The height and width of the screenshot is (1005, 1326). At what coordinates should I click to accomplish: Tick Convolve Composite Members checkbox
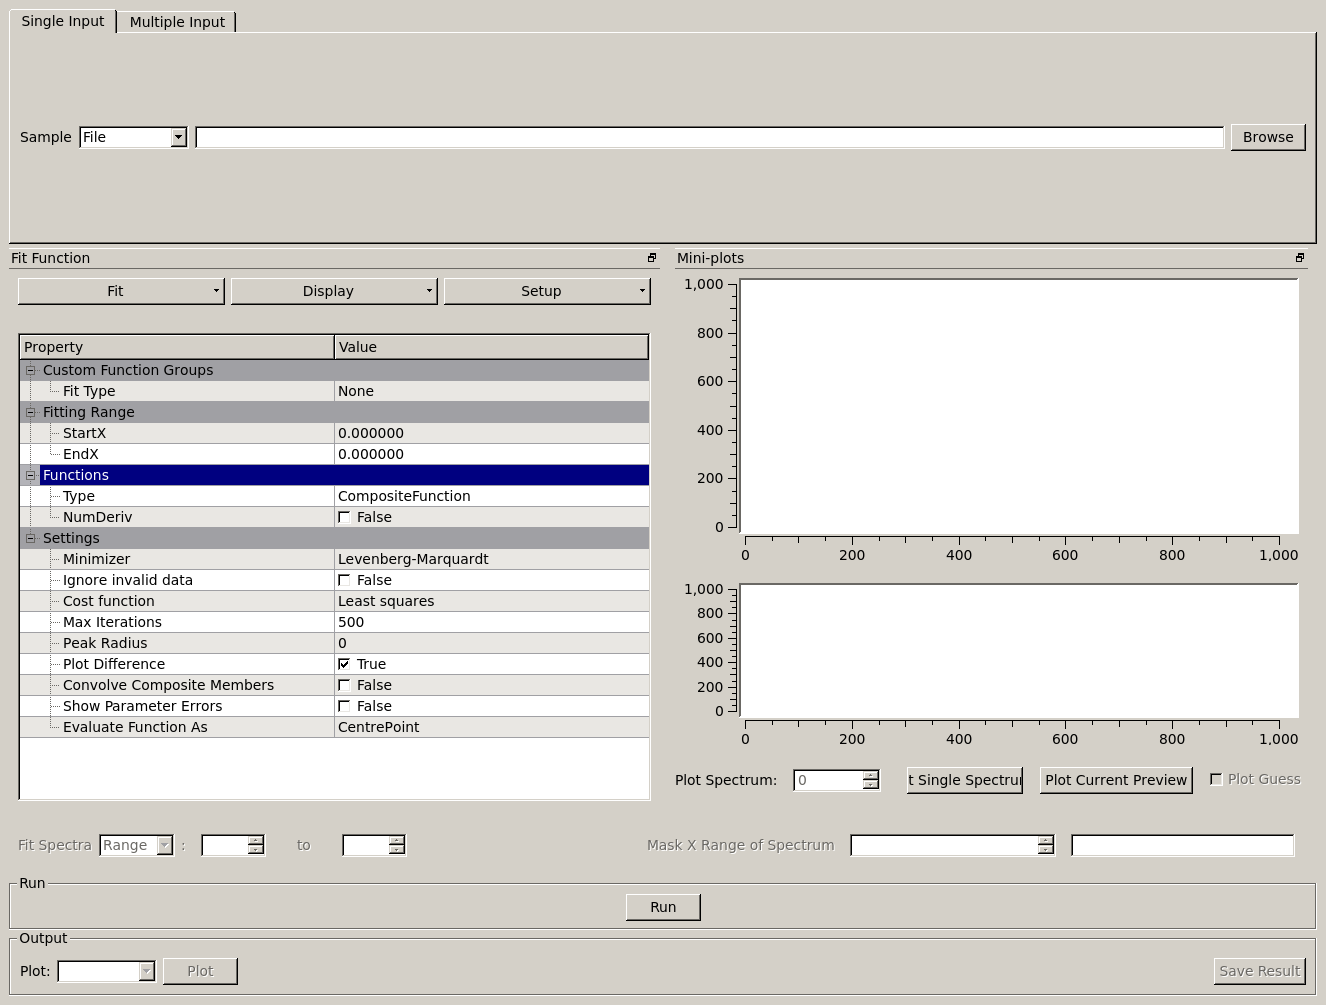click(344, 685)
